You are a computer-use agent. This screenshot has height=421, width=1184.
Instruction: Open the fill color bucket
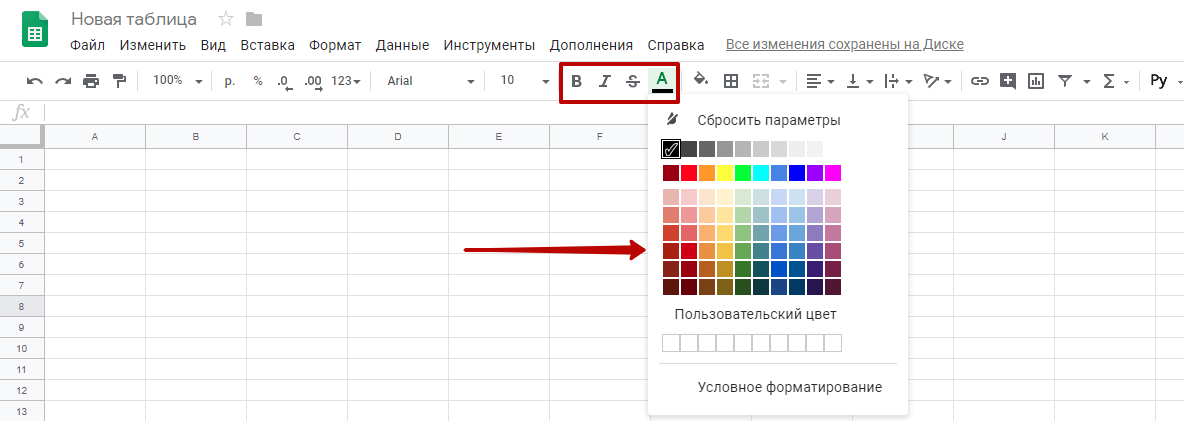coord(701,80)
